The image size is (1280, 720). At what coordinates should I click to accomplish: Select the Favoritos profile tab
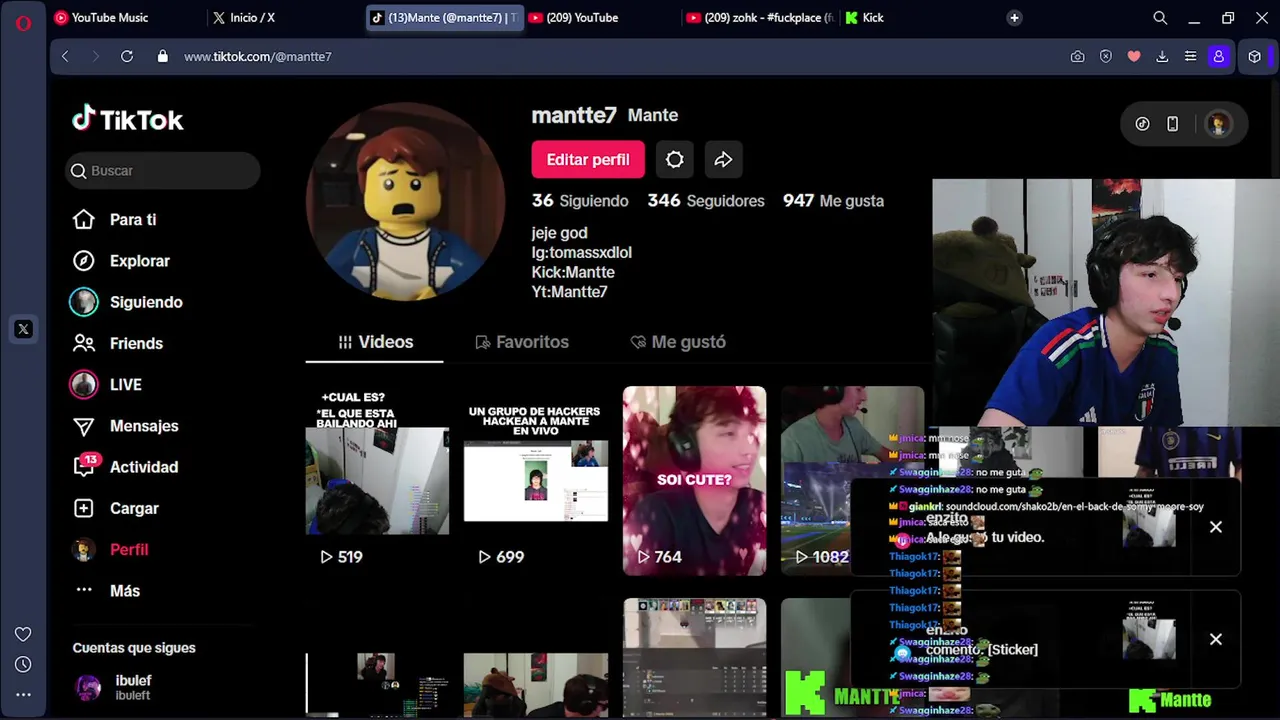point(521,342)
